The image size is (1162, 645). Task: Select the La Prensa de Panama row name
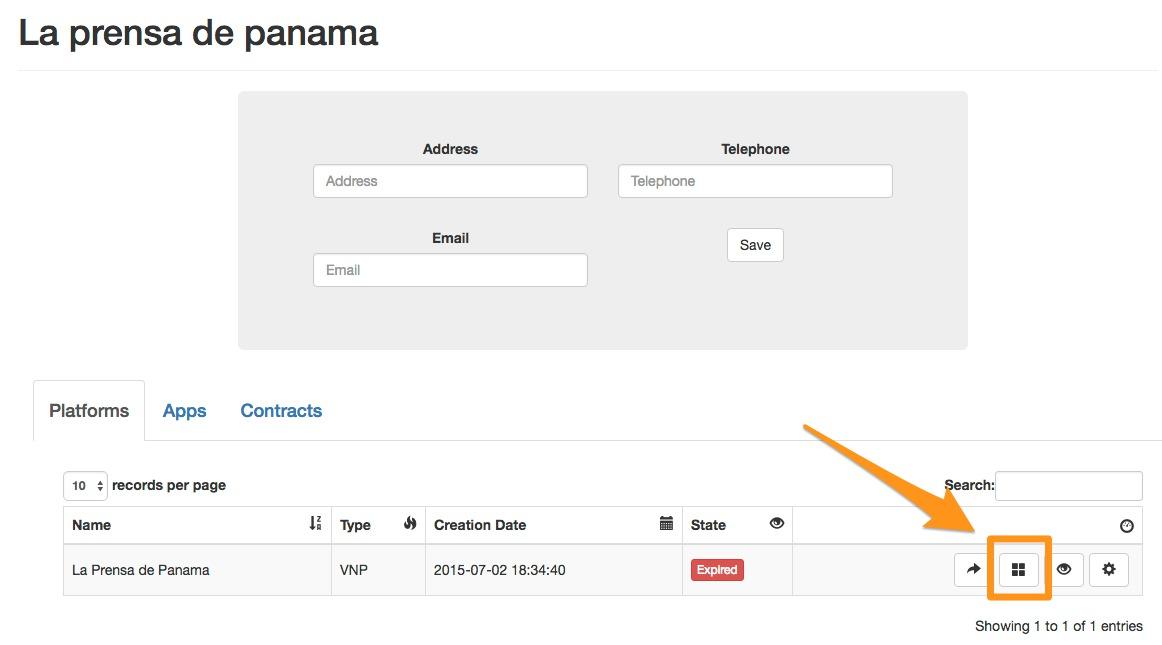pos(141,570)
